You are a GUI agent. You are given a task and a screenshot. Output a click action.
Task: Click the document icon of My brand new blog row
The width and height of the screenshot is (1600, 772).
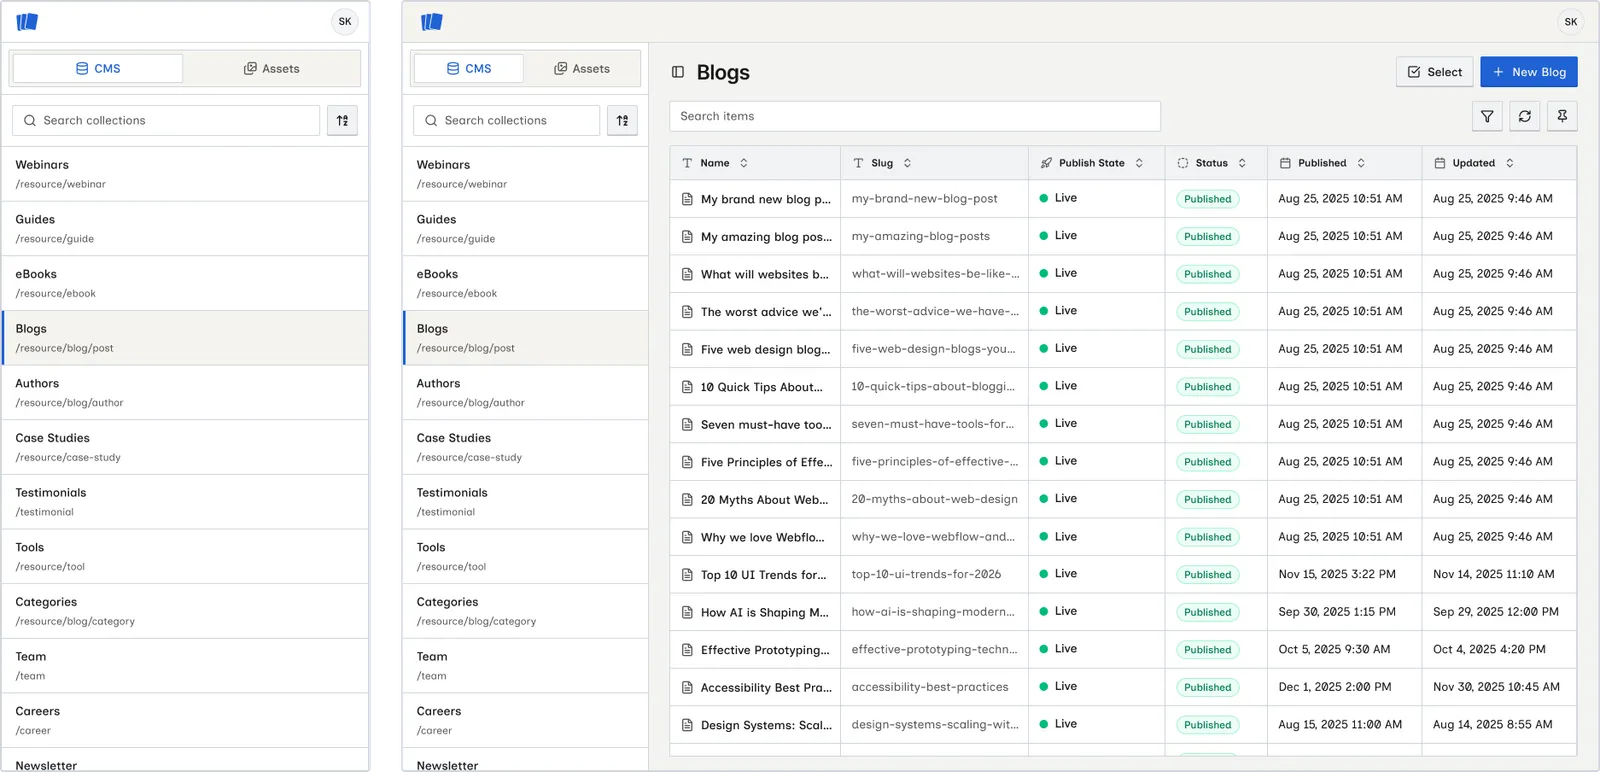click(687, 199)
